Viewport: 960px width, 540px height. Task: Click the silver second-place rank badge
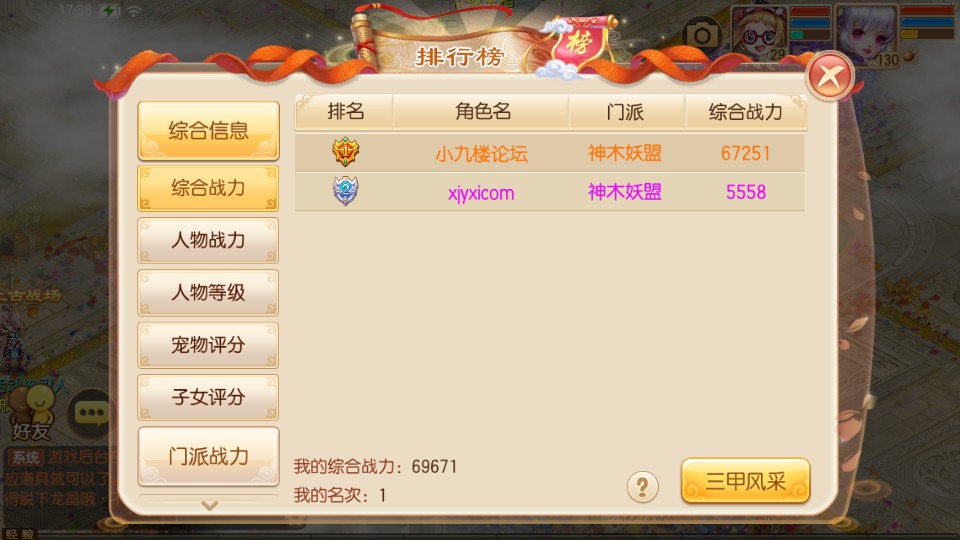pos(345,191)
